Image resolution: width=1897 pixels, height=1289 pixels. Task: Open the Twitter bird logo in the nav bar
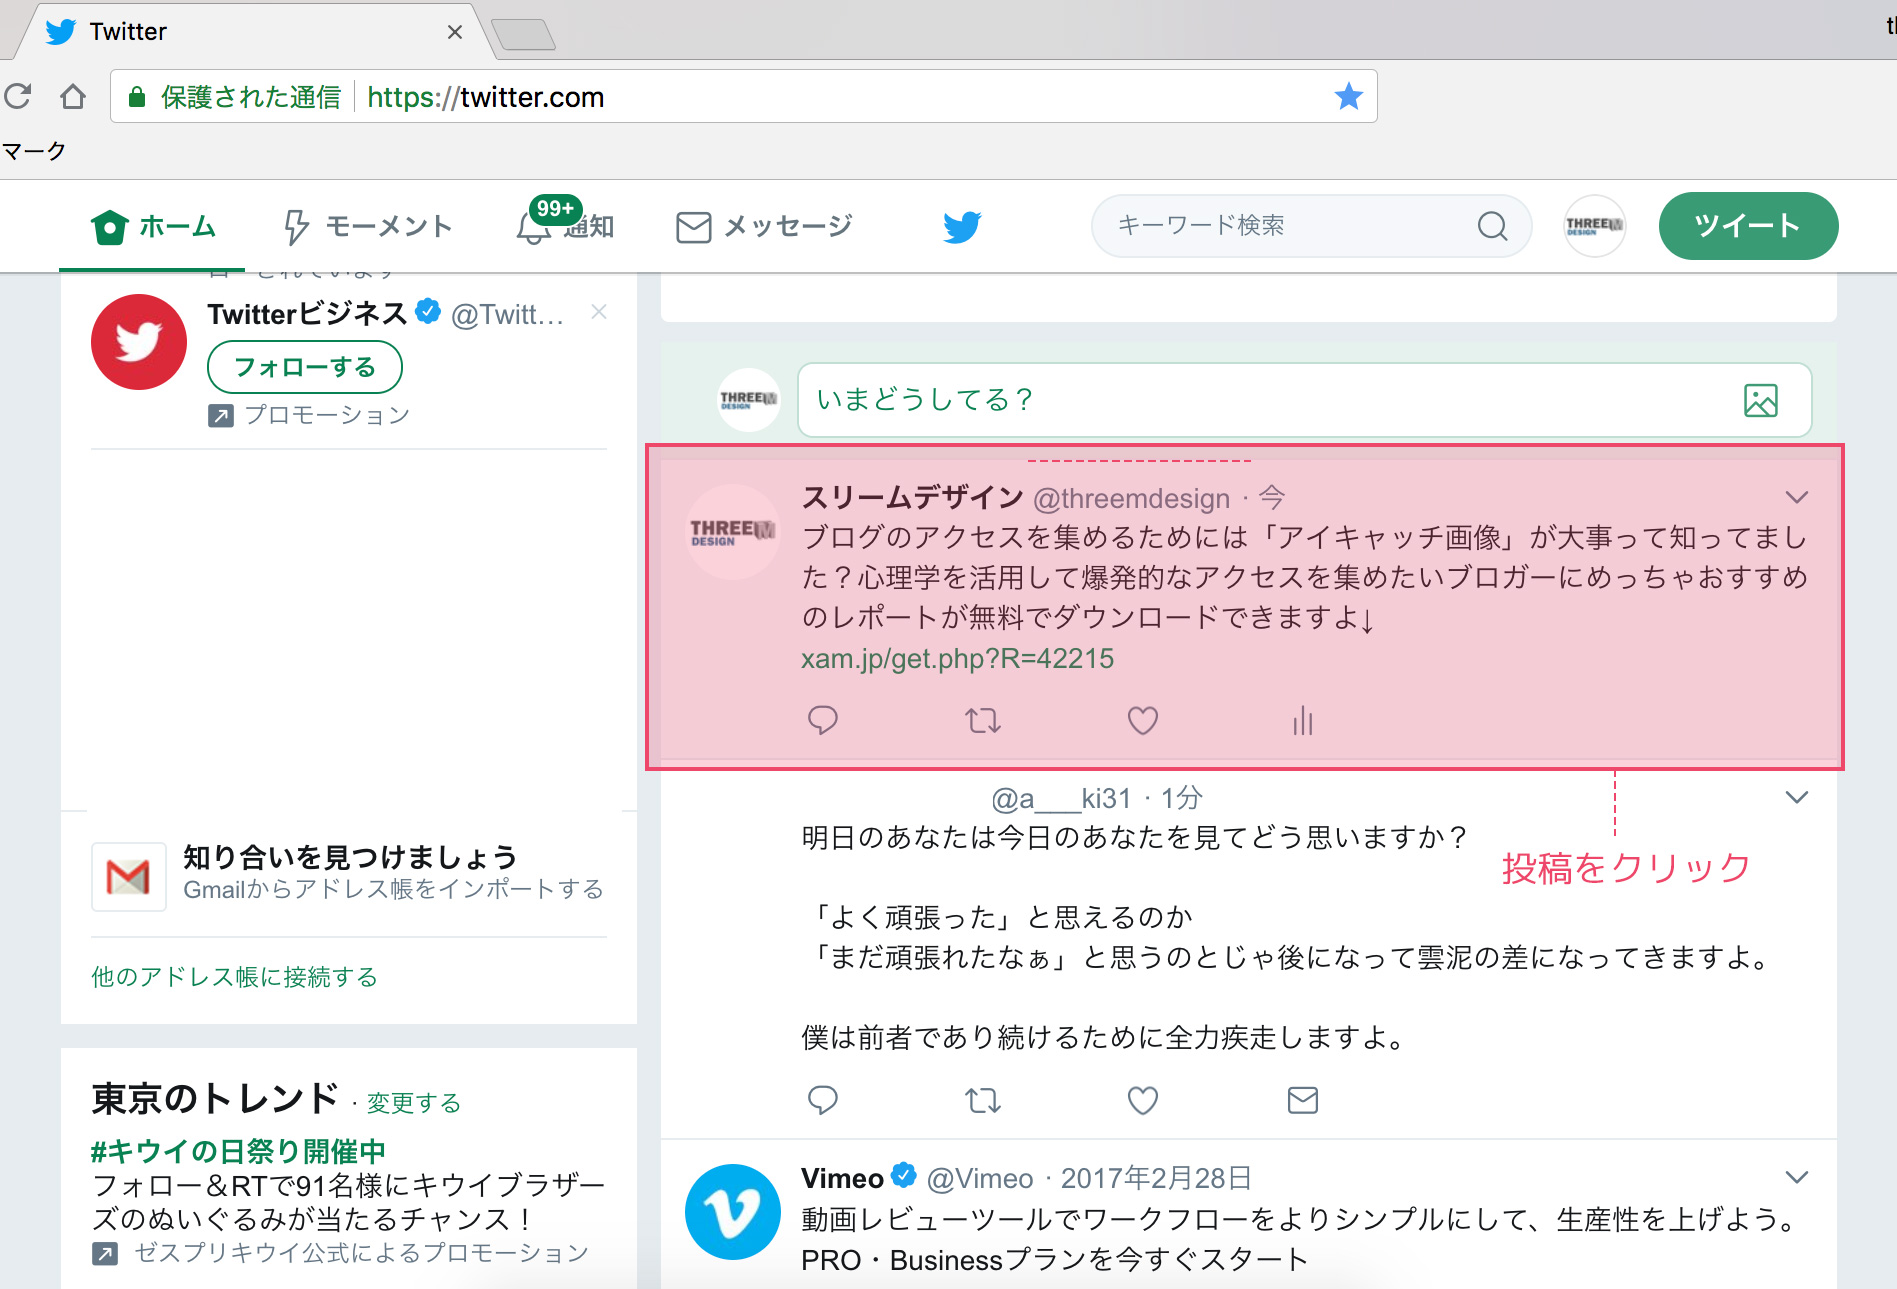[962, 227]
